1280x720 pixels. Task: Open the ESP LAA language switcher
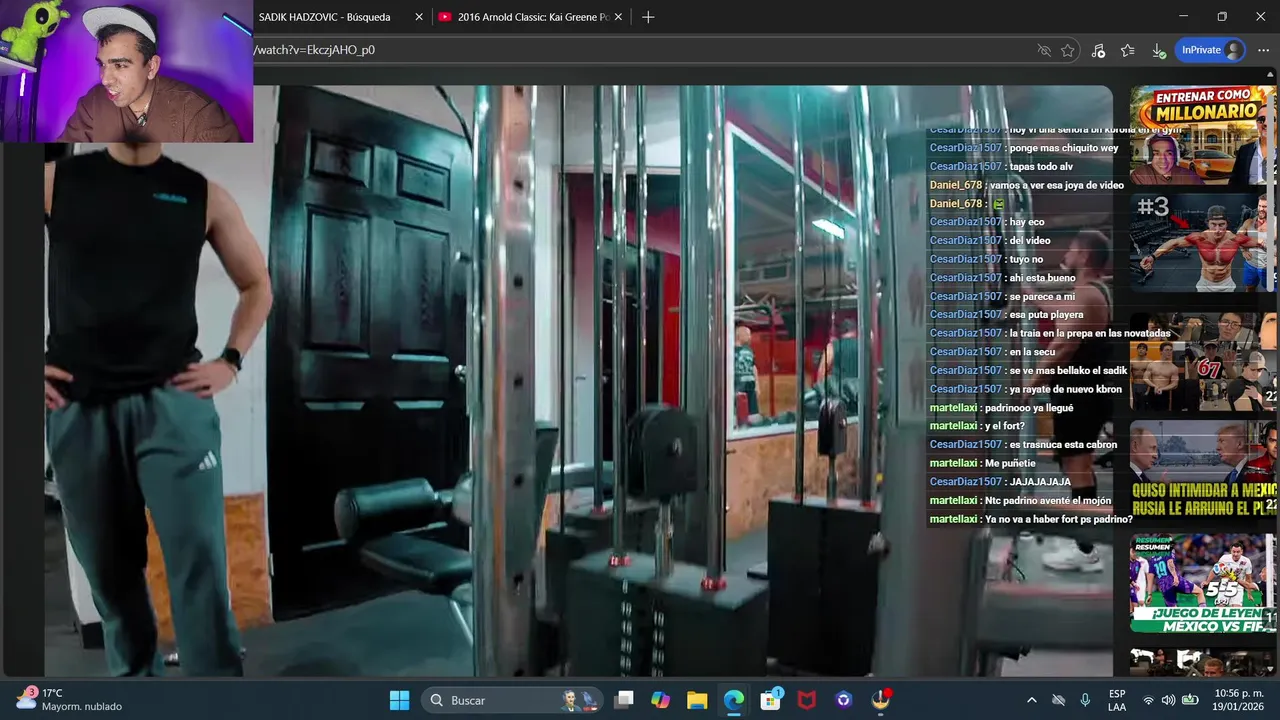point(1117,700)
